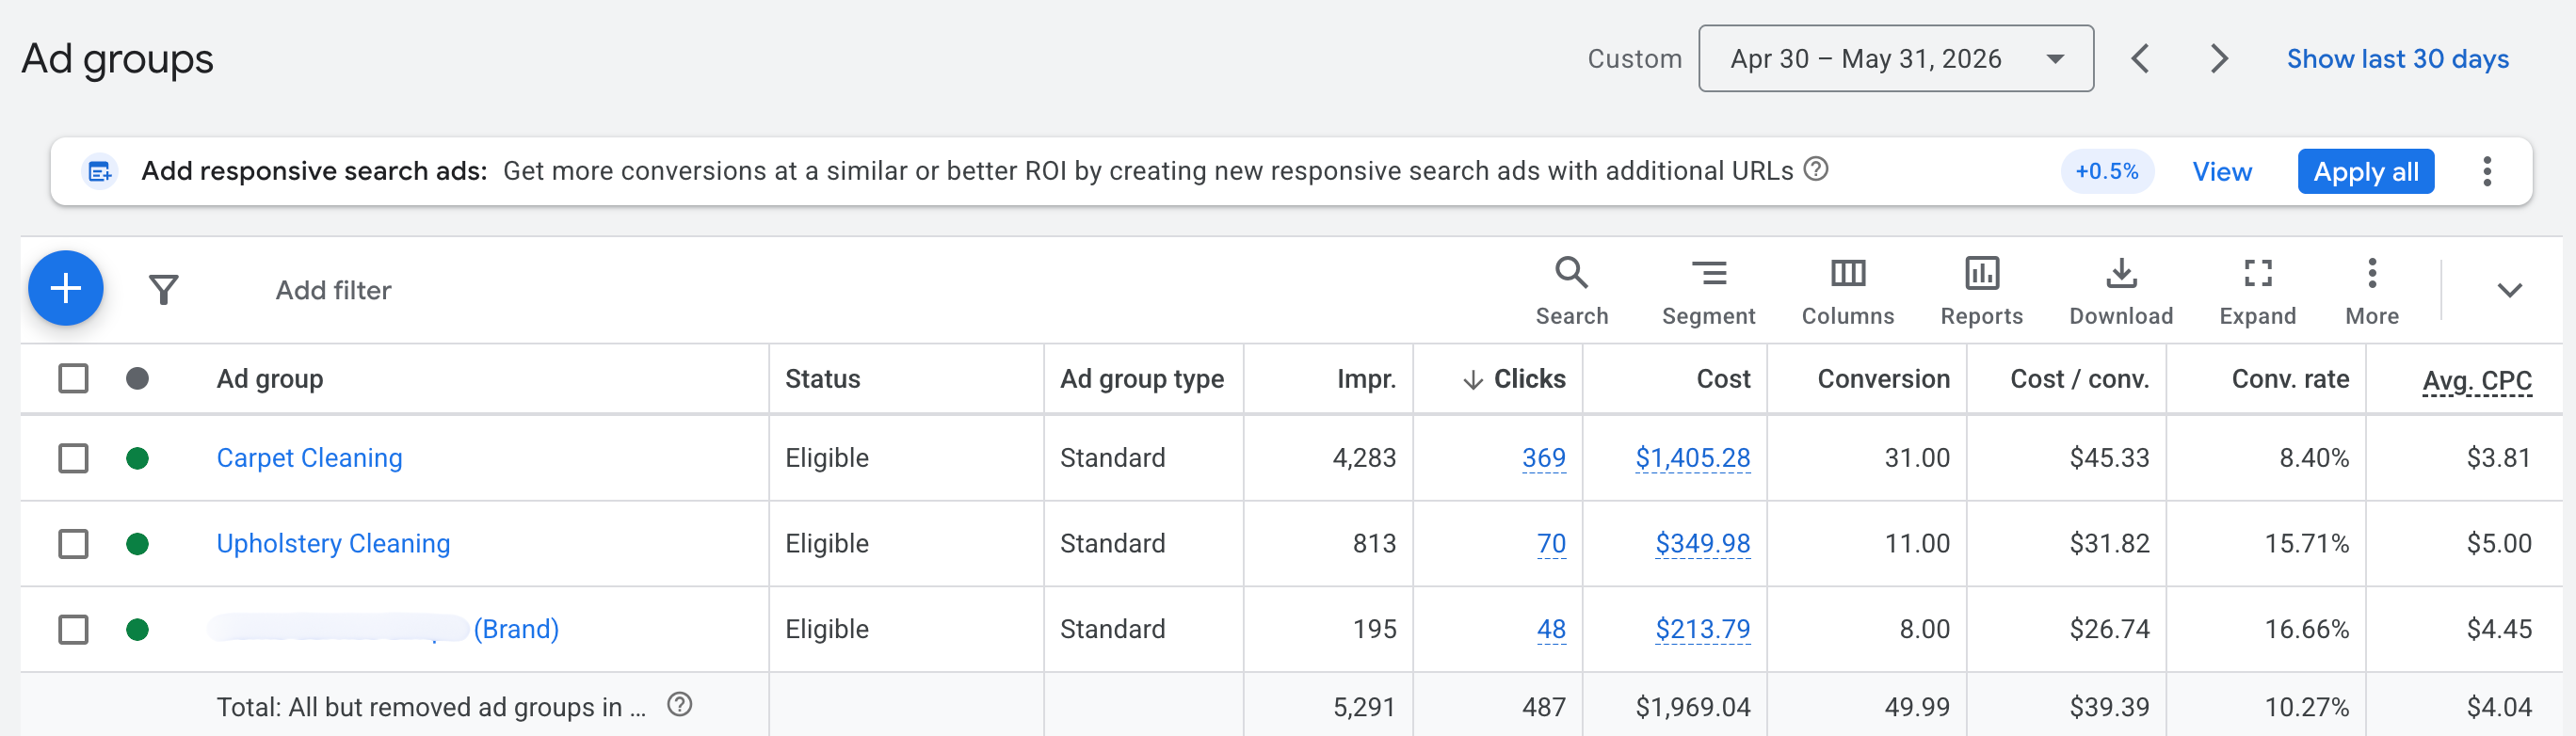The height and width of the screenshot is (736, 2576).
Task: Click Show last 30 days link
Action: [x=2397, y=59]
